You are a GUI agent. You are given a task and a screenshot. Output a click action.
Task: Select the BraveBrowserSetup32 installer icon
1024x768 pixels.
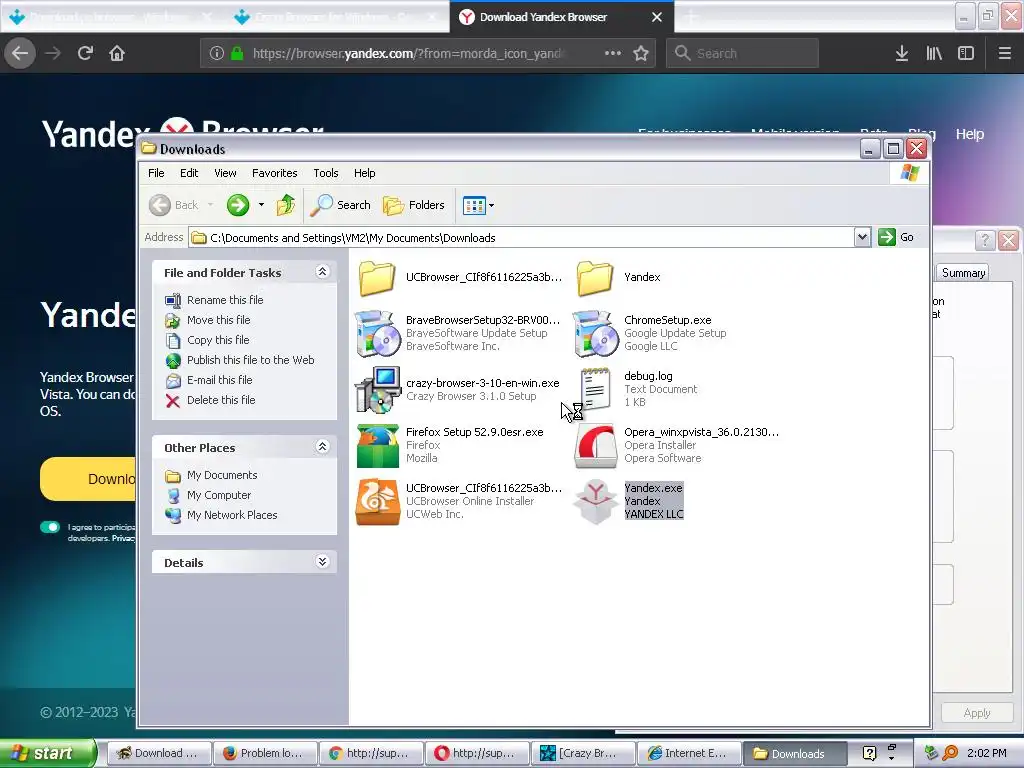point(377,334)
